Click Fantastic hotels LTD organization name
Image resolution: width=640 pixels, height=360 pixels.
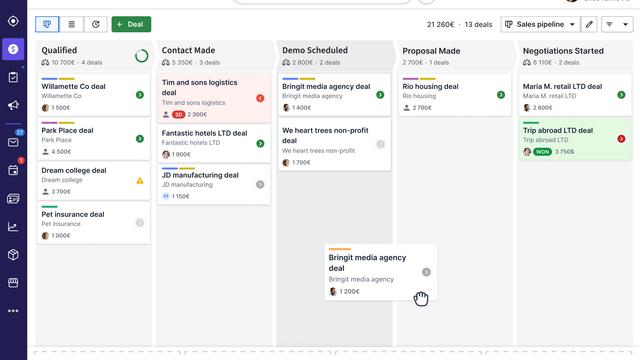click(191, 142)
